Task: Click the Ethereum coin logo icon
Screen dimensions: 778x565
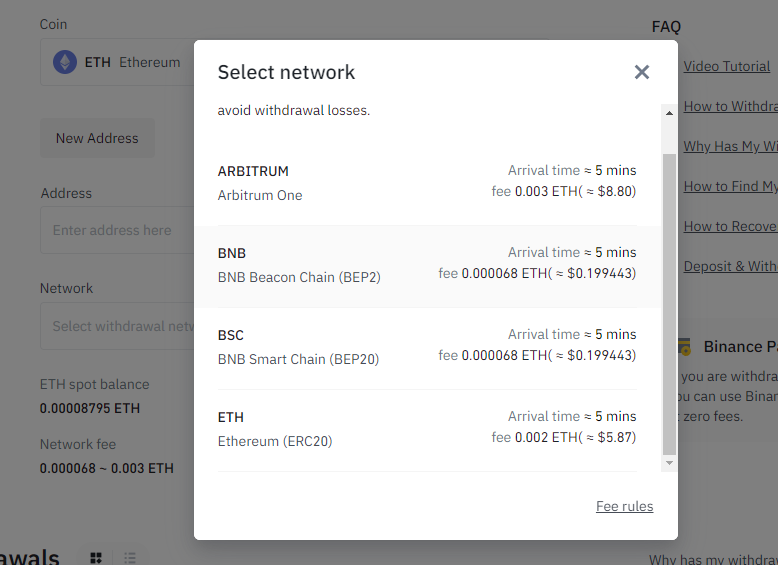Action: tap(65, 62)
